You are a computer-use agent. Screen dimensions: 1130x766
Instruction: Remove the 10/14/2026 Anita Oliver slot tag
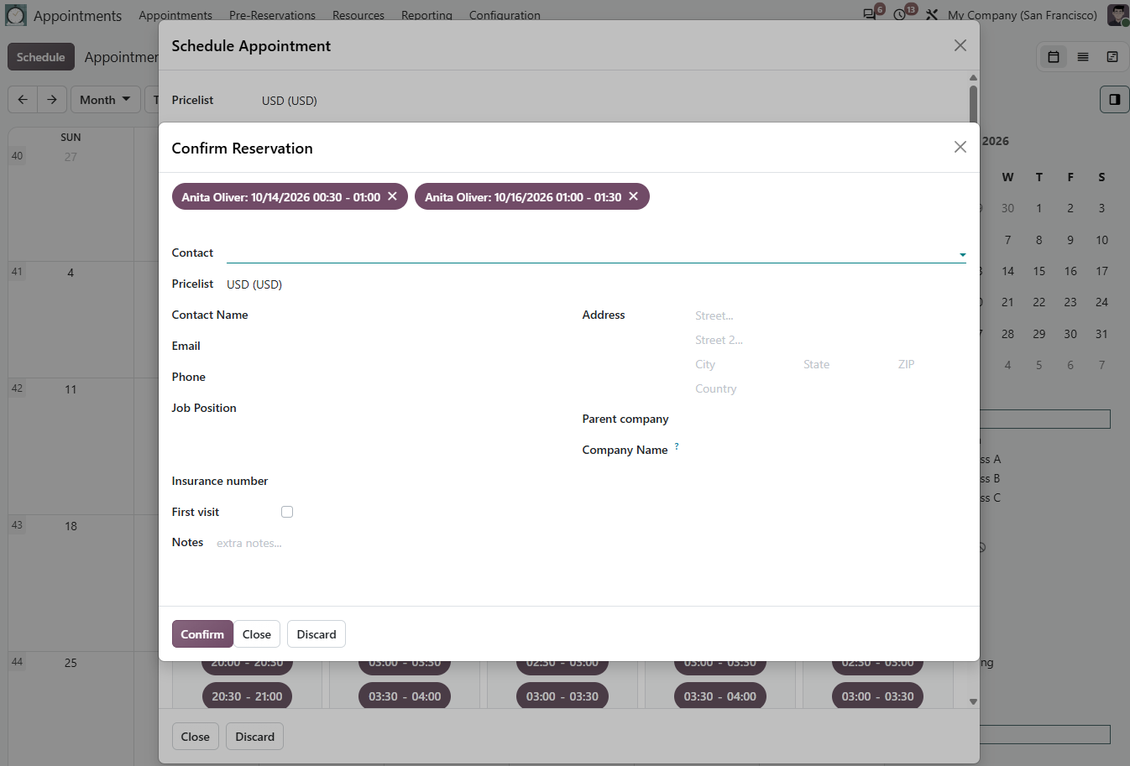tap(392, 196)
